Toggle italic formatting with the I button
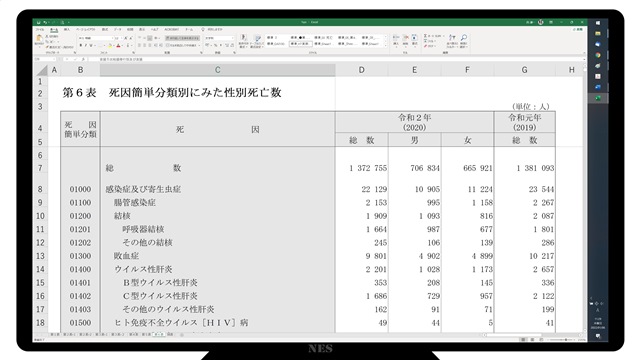 pos(86,45)
